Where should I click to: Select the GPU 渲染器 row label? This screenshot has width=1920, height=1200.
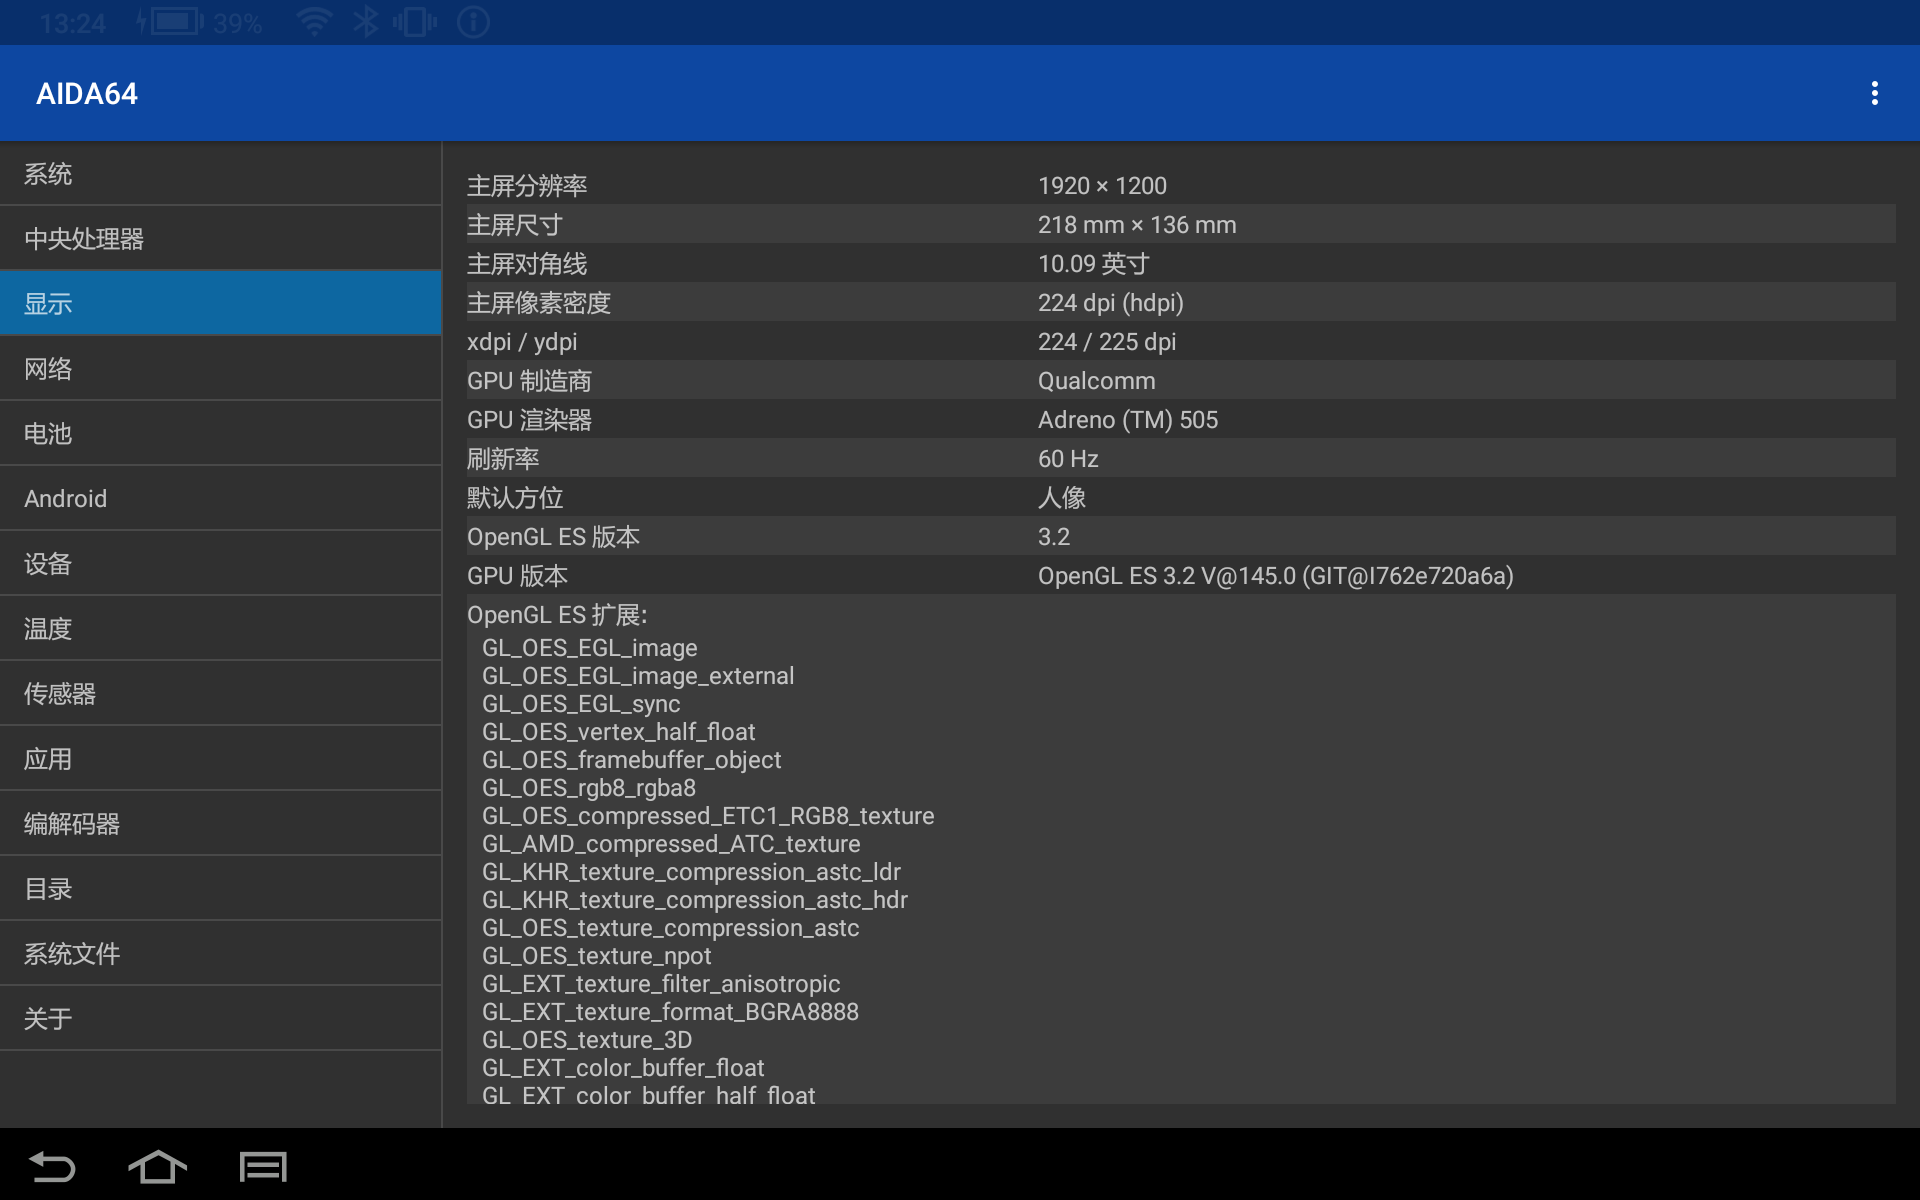(x=529, y=420)
